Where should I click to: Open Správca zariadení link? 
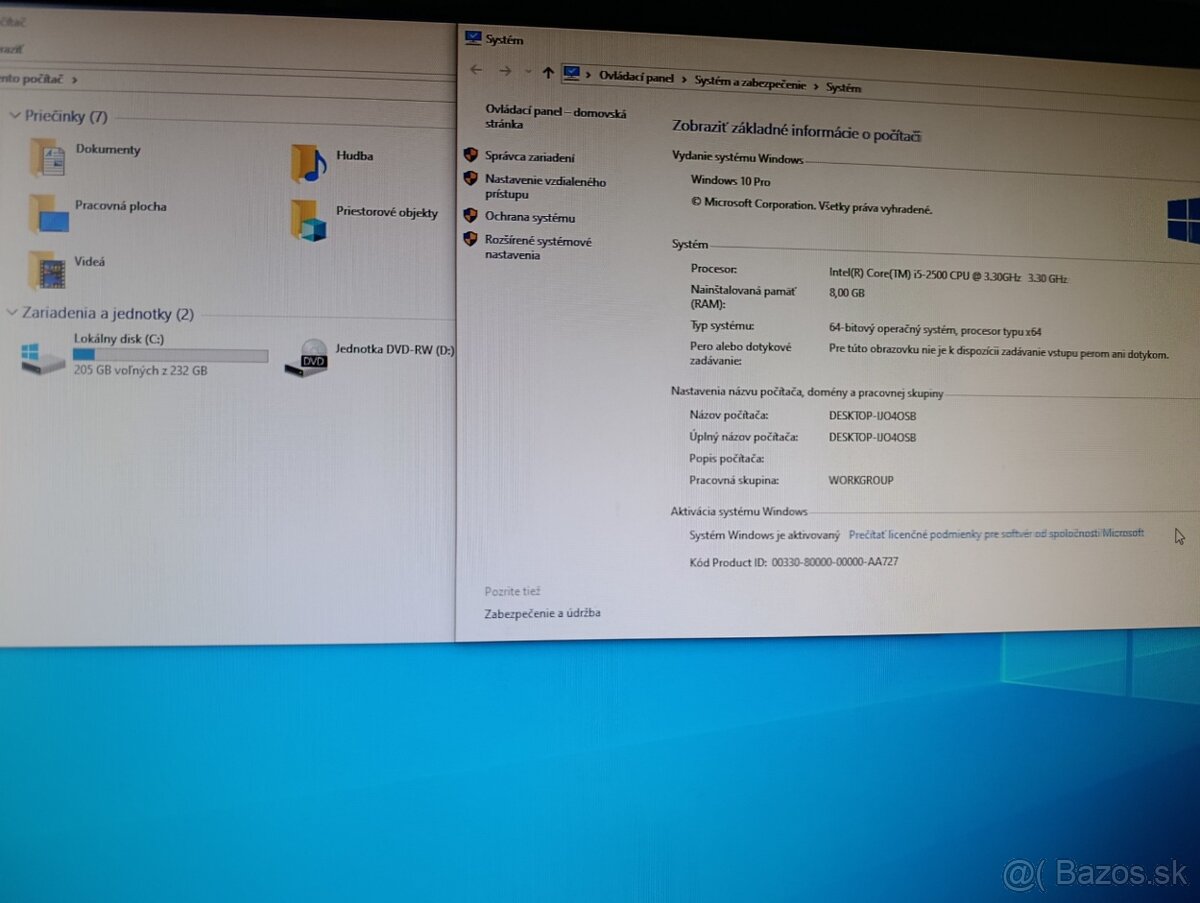click(529, 157)
